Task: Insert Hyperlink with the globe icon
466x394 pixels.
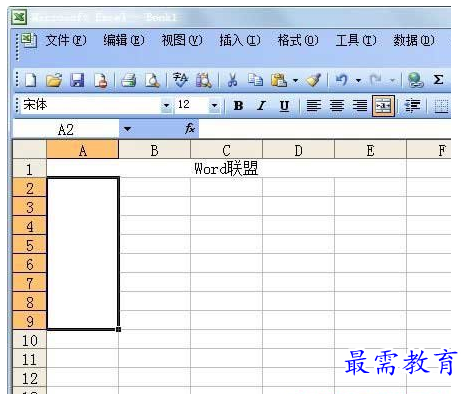Action: 415,80
